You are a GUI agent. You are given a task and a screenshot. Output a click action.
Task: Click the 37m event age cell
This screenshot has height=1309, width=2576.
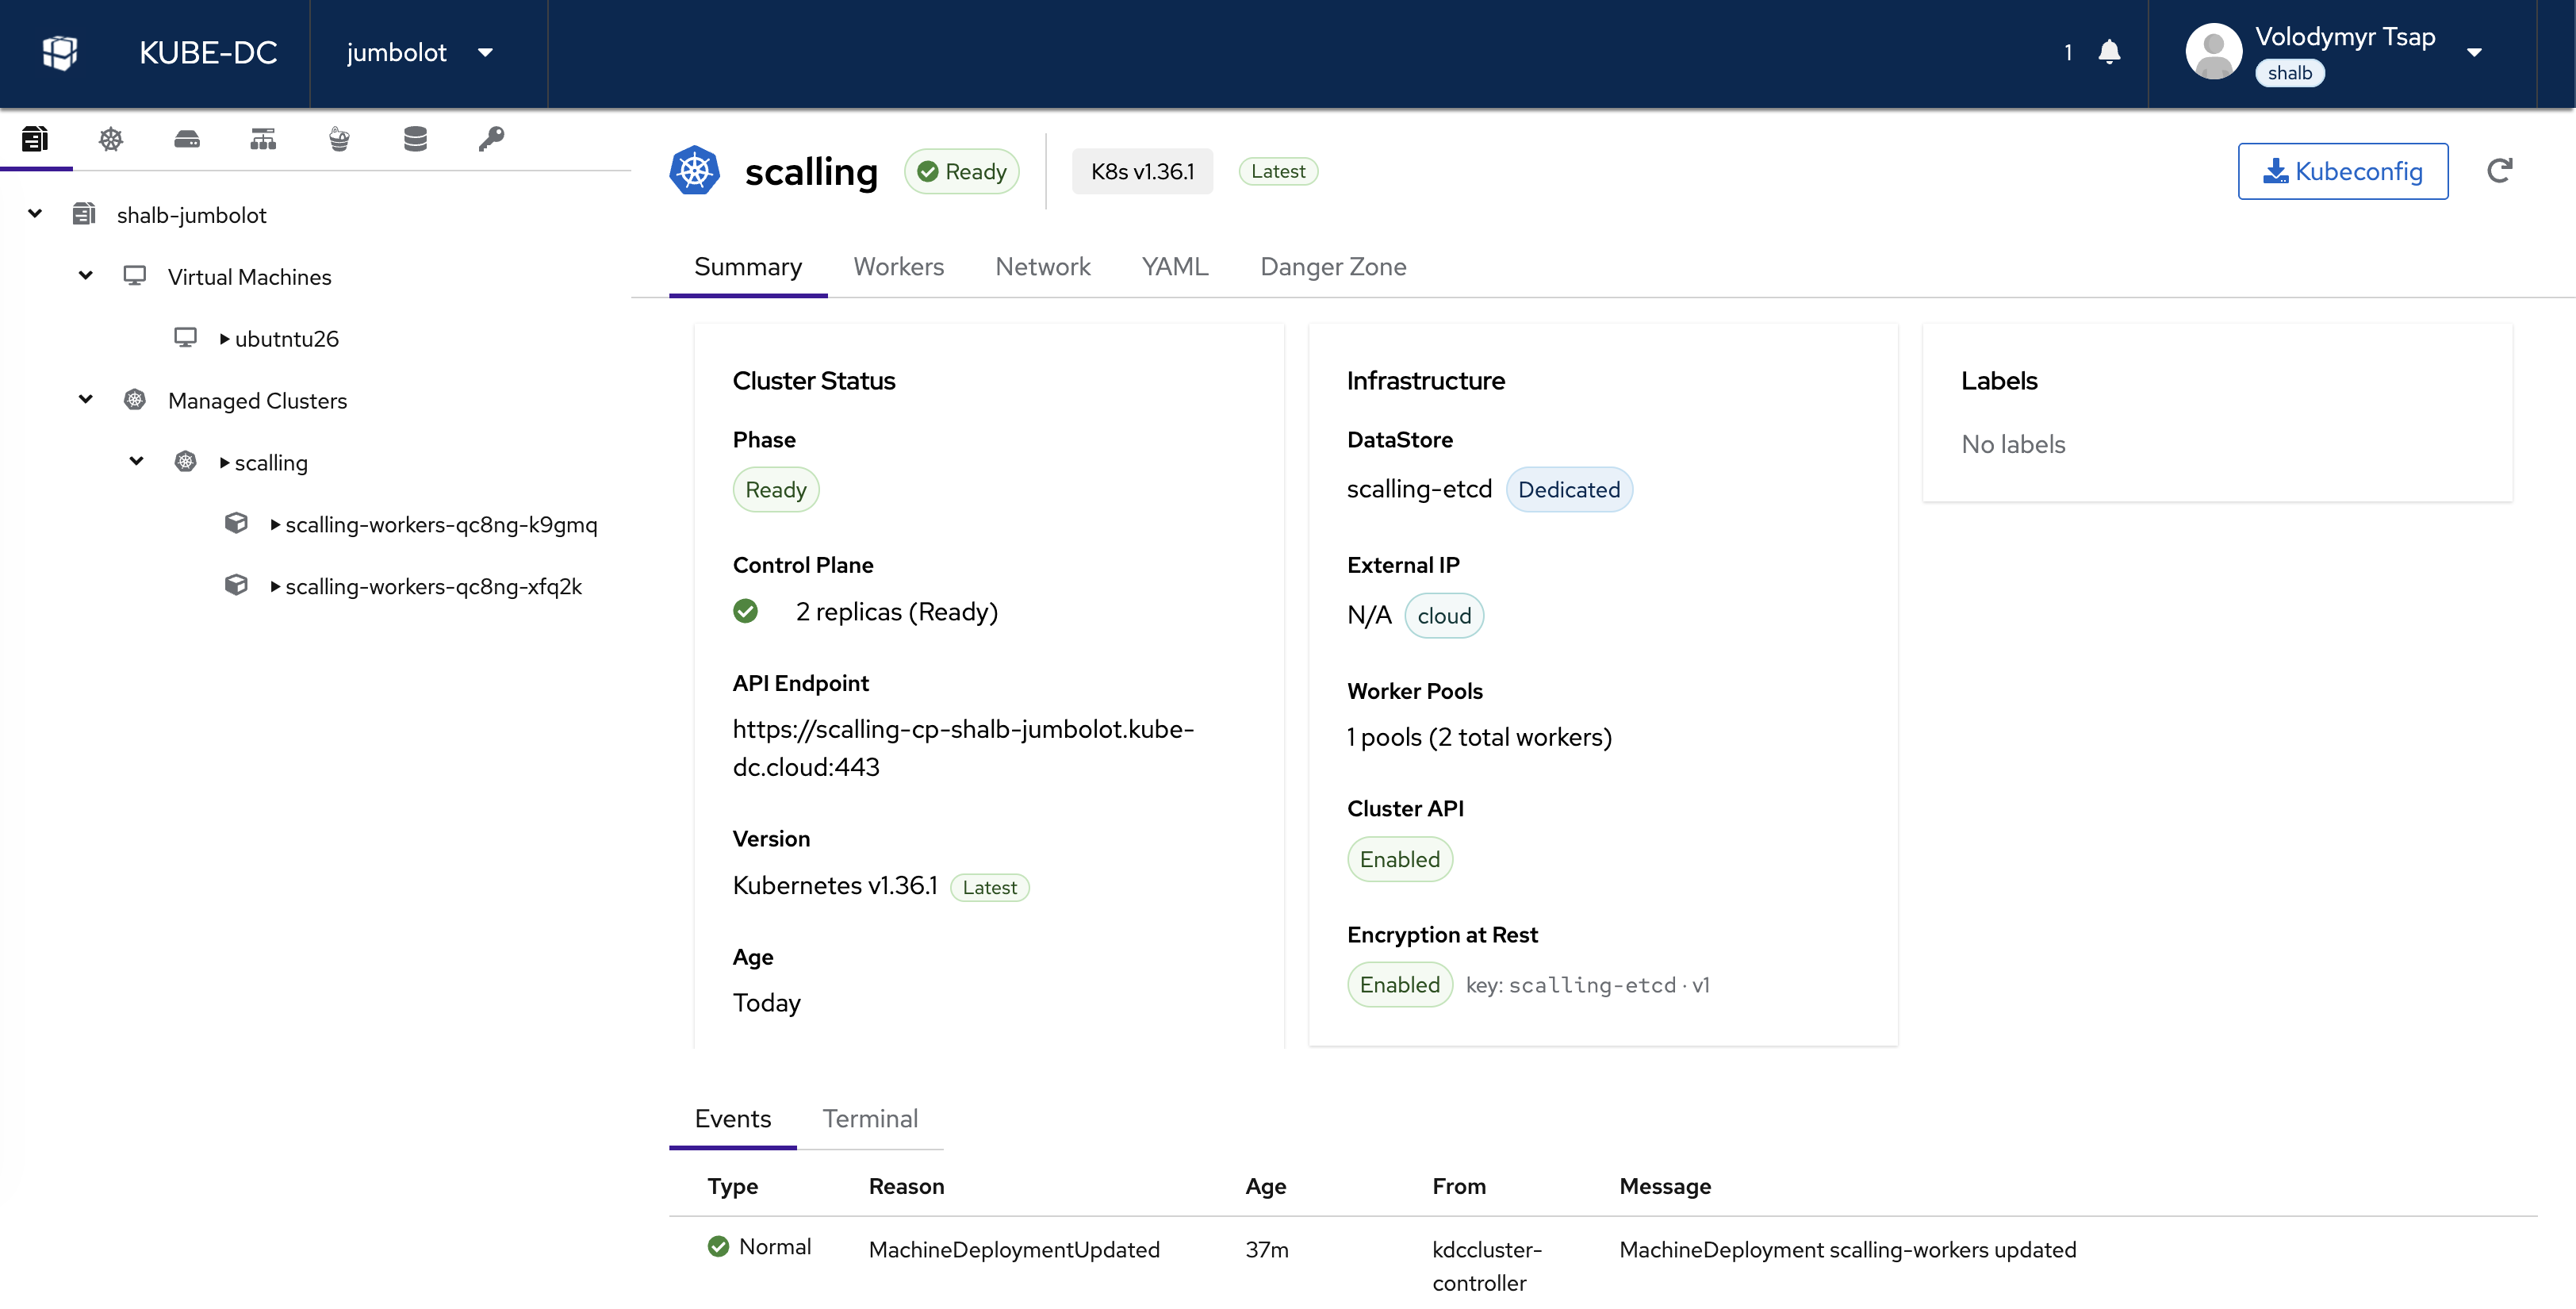(1267, 1250)
